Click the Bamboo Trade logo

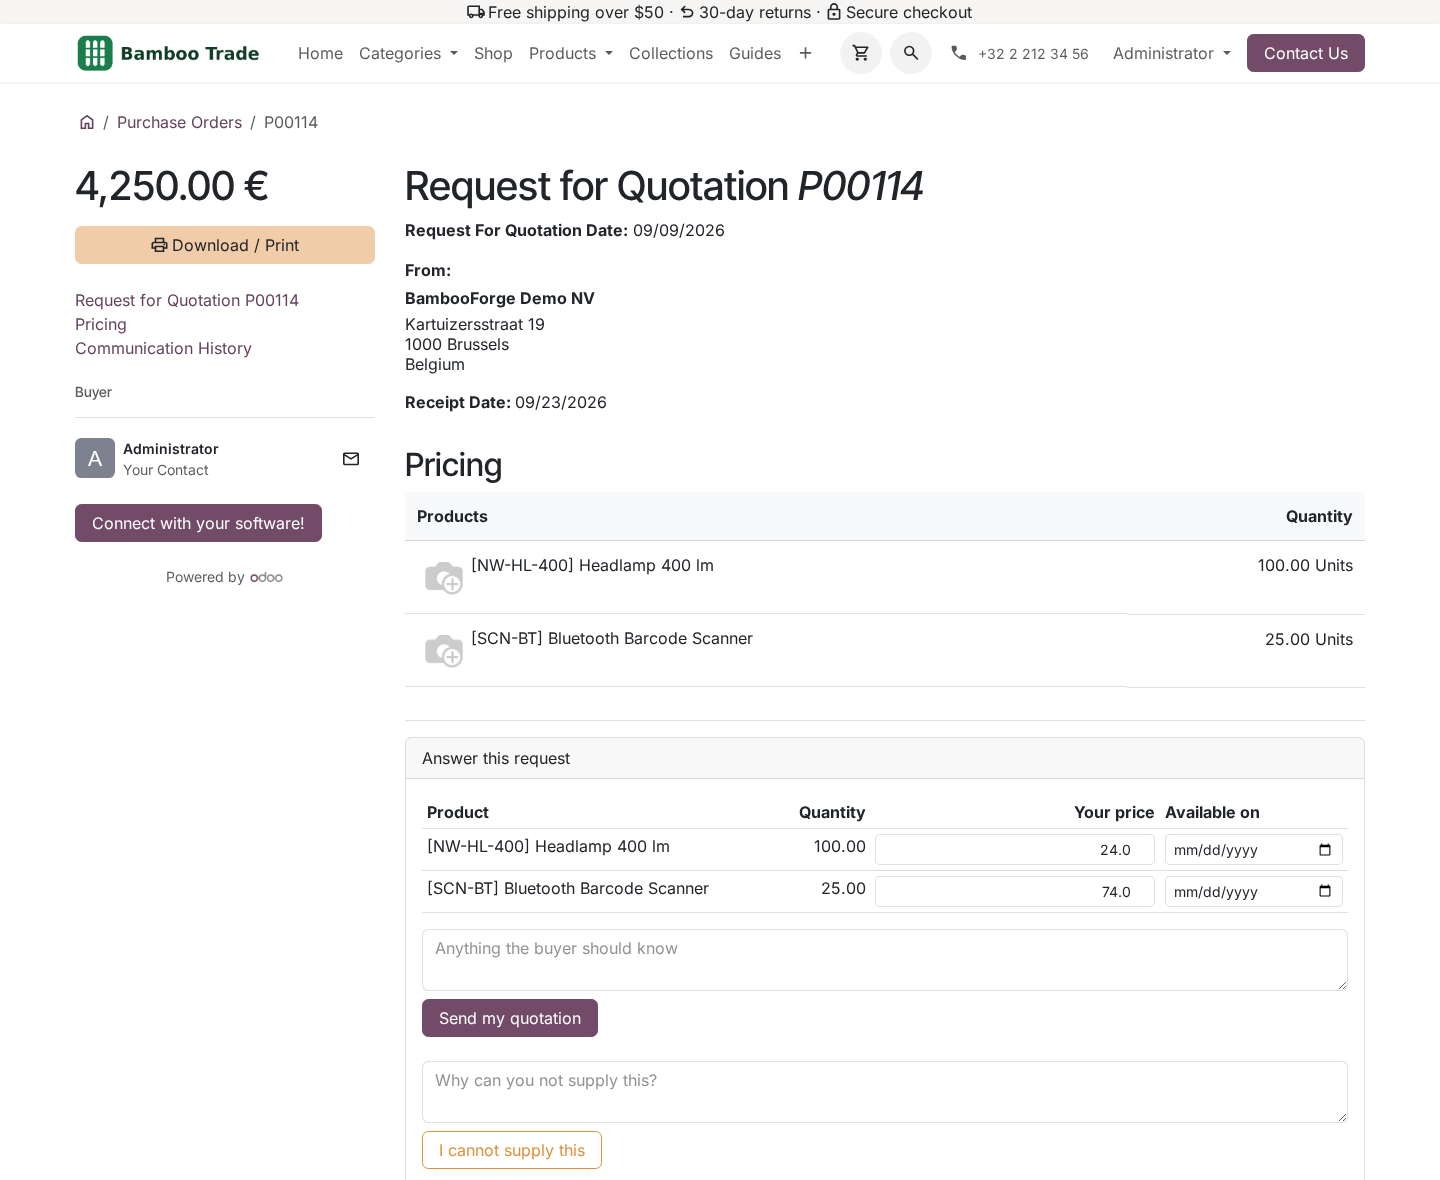(x=168, y=53)
